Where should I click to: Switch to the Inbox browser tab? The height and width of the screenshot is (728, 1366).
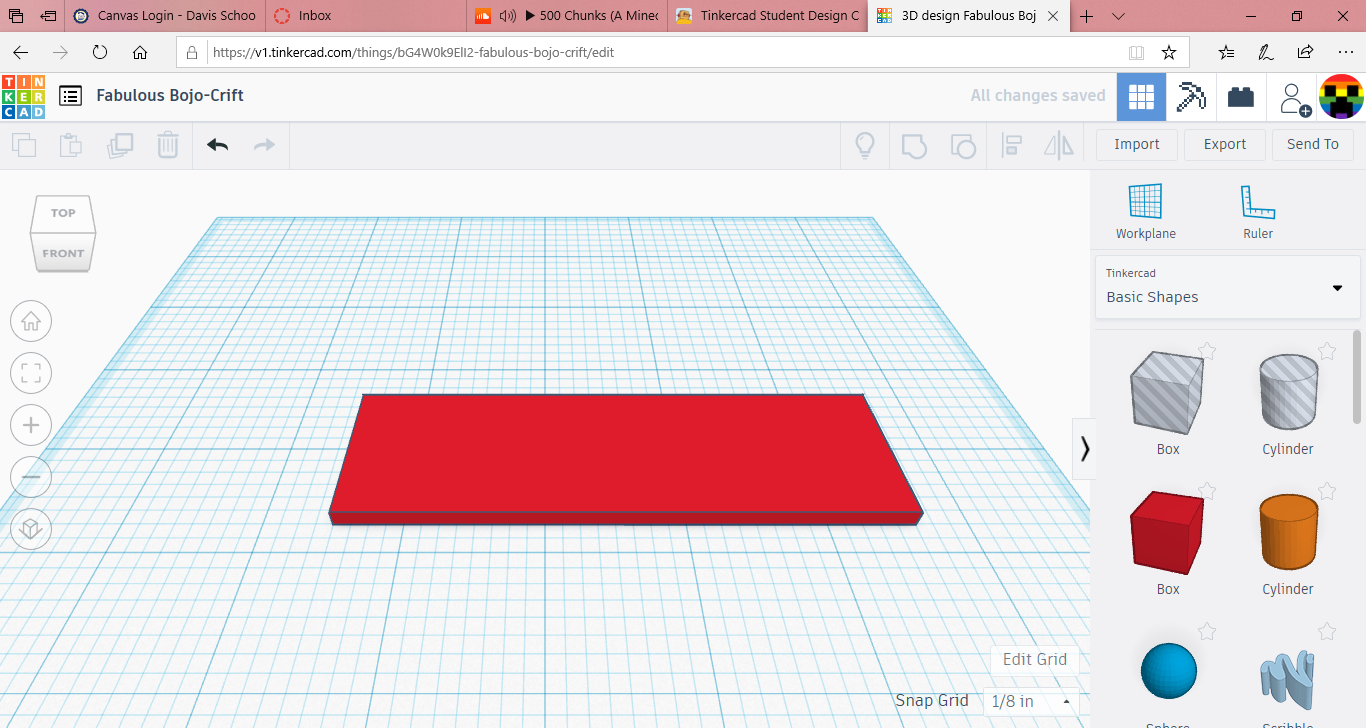coord(366,16)
